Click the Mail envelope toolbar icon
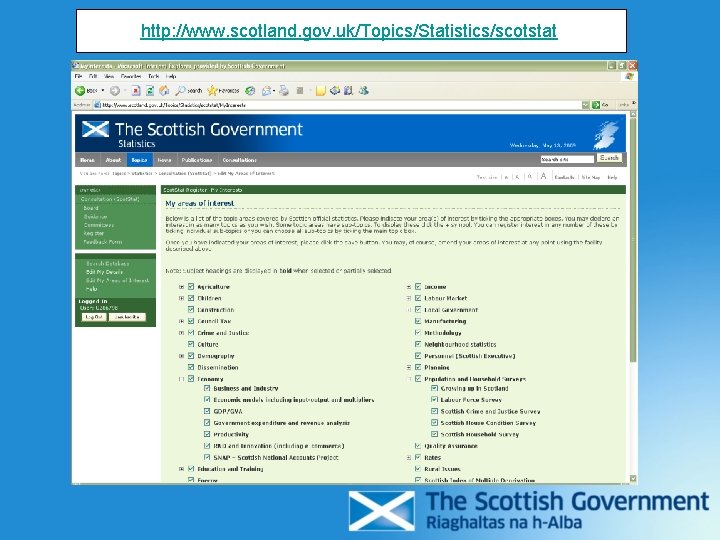720x540 pixels. click(x=266, y=91)
